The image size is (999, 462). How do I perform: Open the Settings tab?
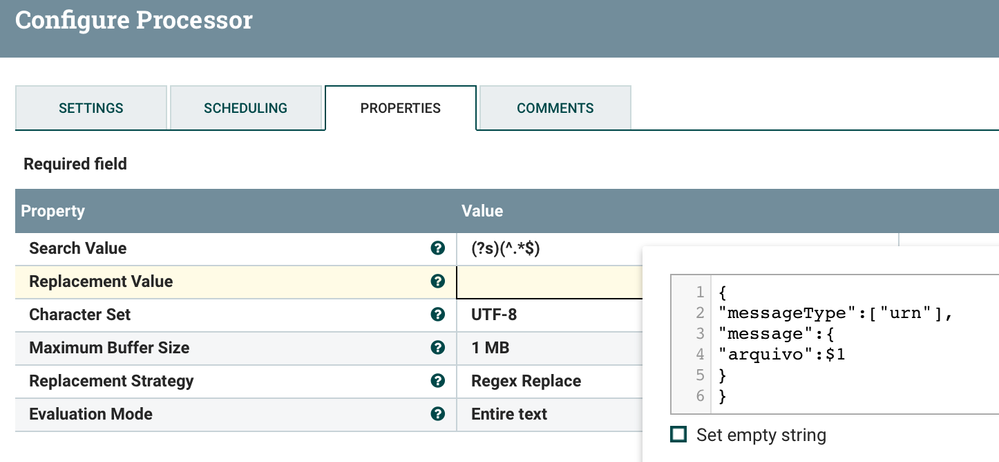click(91, 108)
